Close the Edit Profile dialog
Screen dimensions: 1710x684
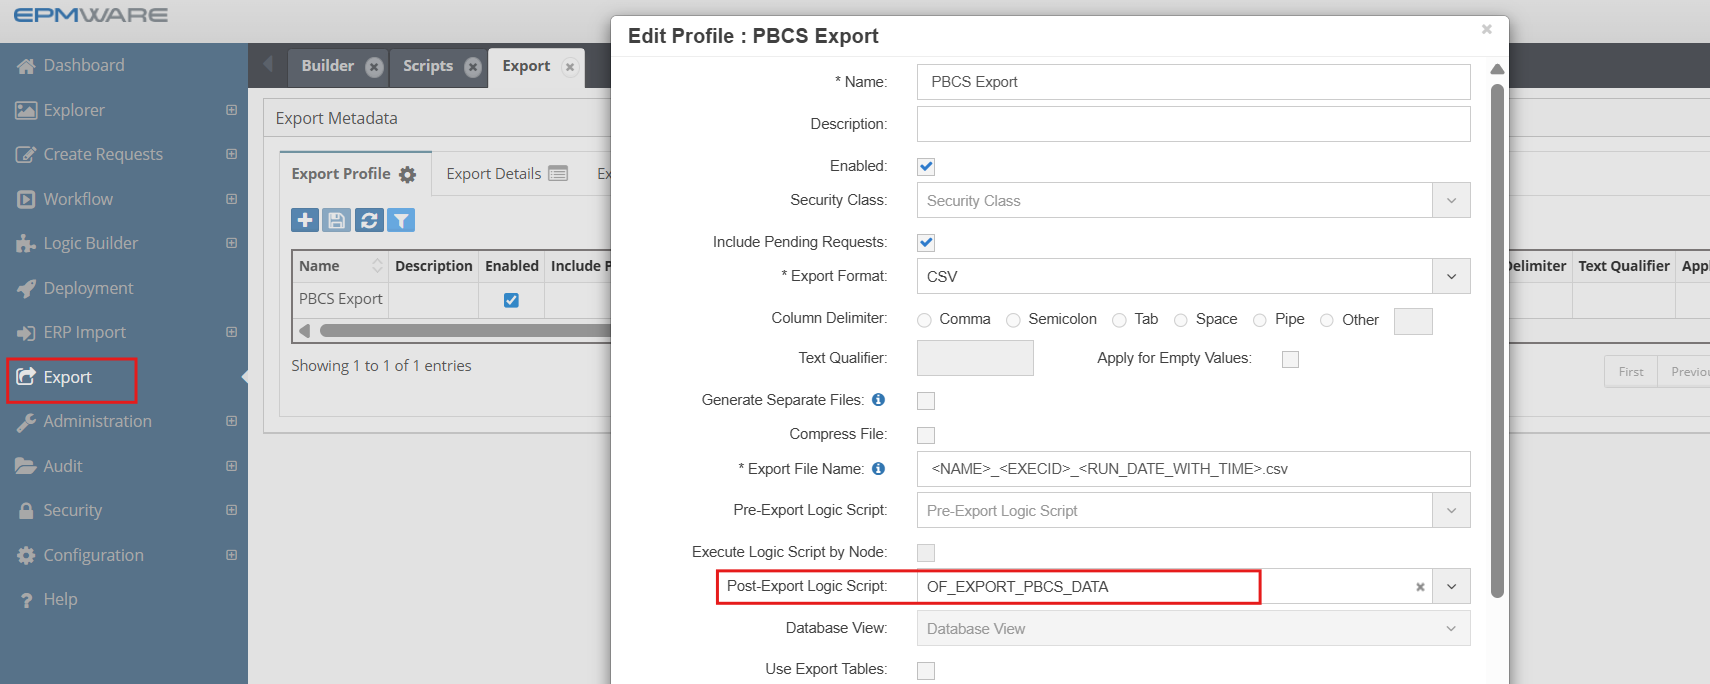tap(1487, 29)
